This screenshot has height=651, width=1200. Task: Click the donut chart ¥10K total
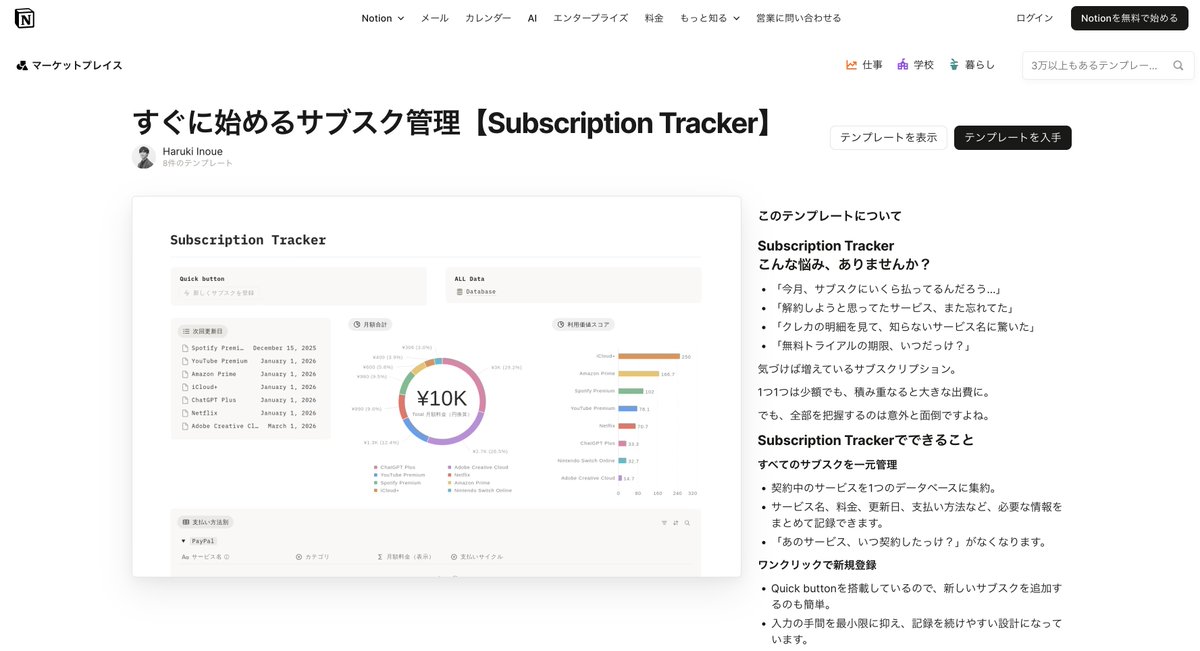click(x=441, y=399)
